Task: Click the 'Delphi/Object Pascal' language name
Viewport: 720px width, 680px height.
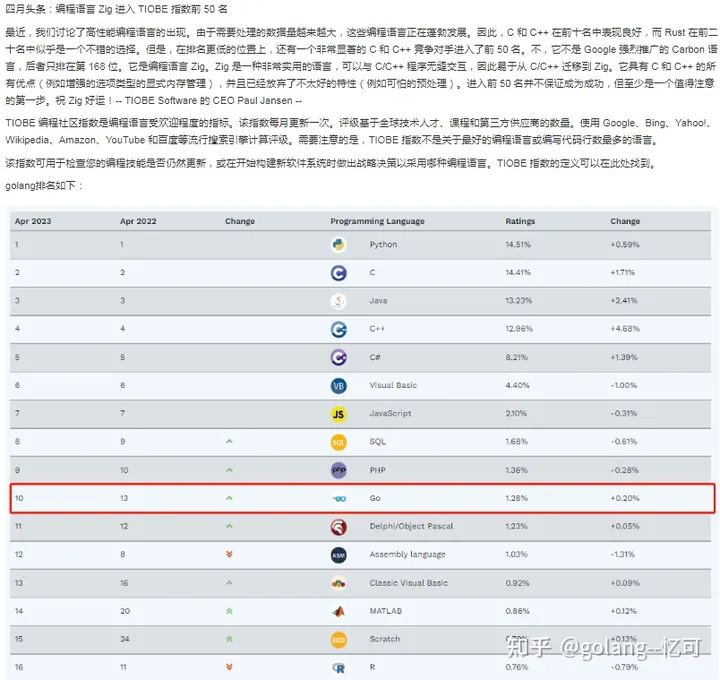Action: point(411,526)
